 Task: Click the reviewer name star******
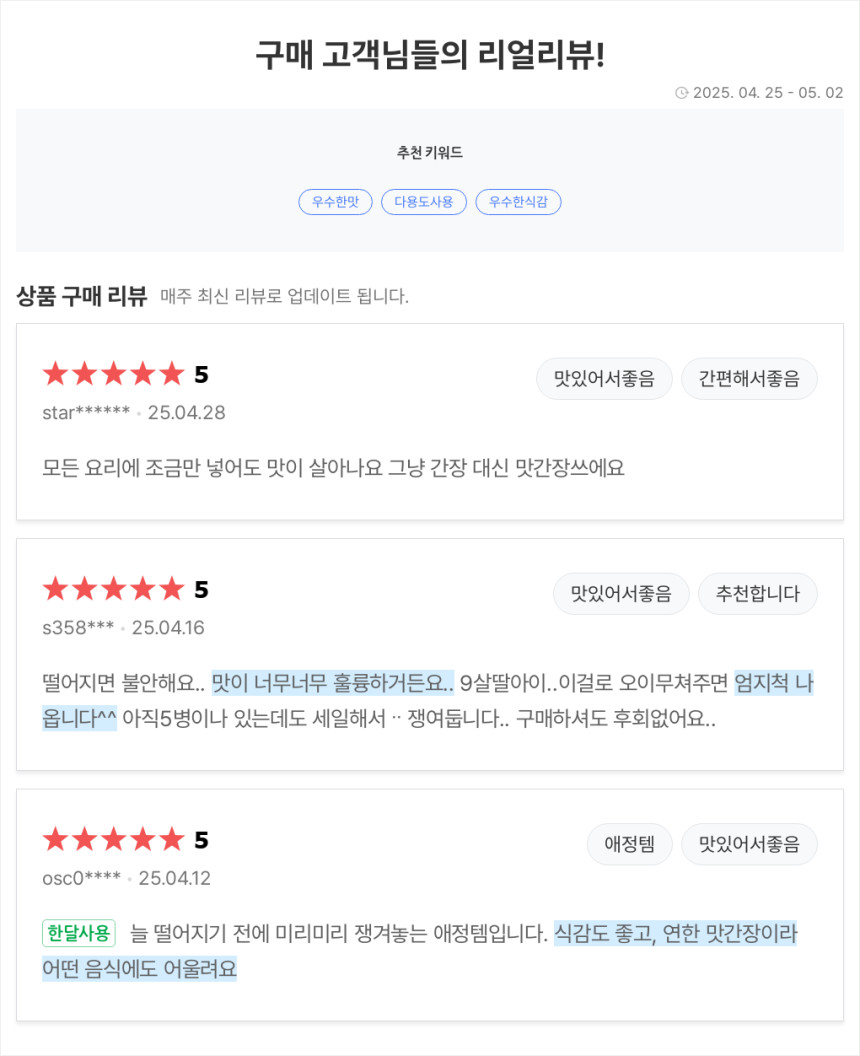[x=86, y=412]
